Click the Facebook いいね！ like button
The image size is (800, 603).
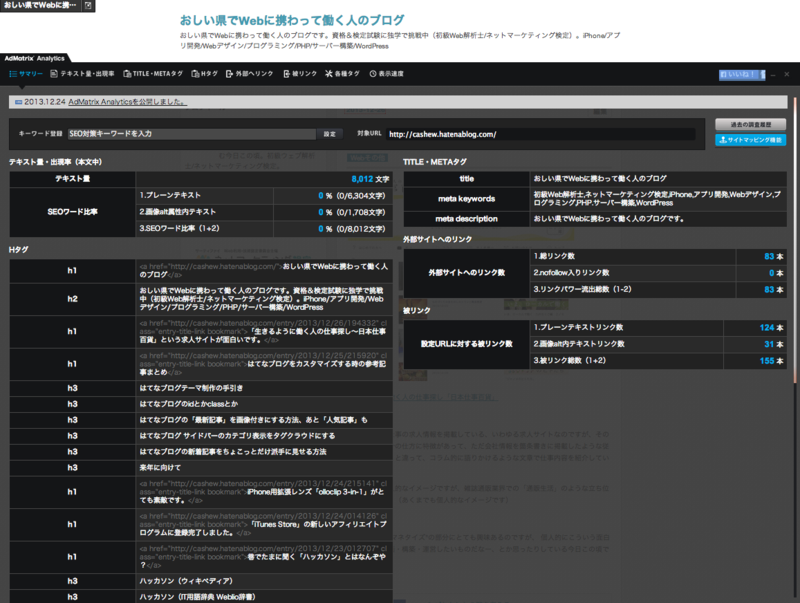tap(742, 74)
